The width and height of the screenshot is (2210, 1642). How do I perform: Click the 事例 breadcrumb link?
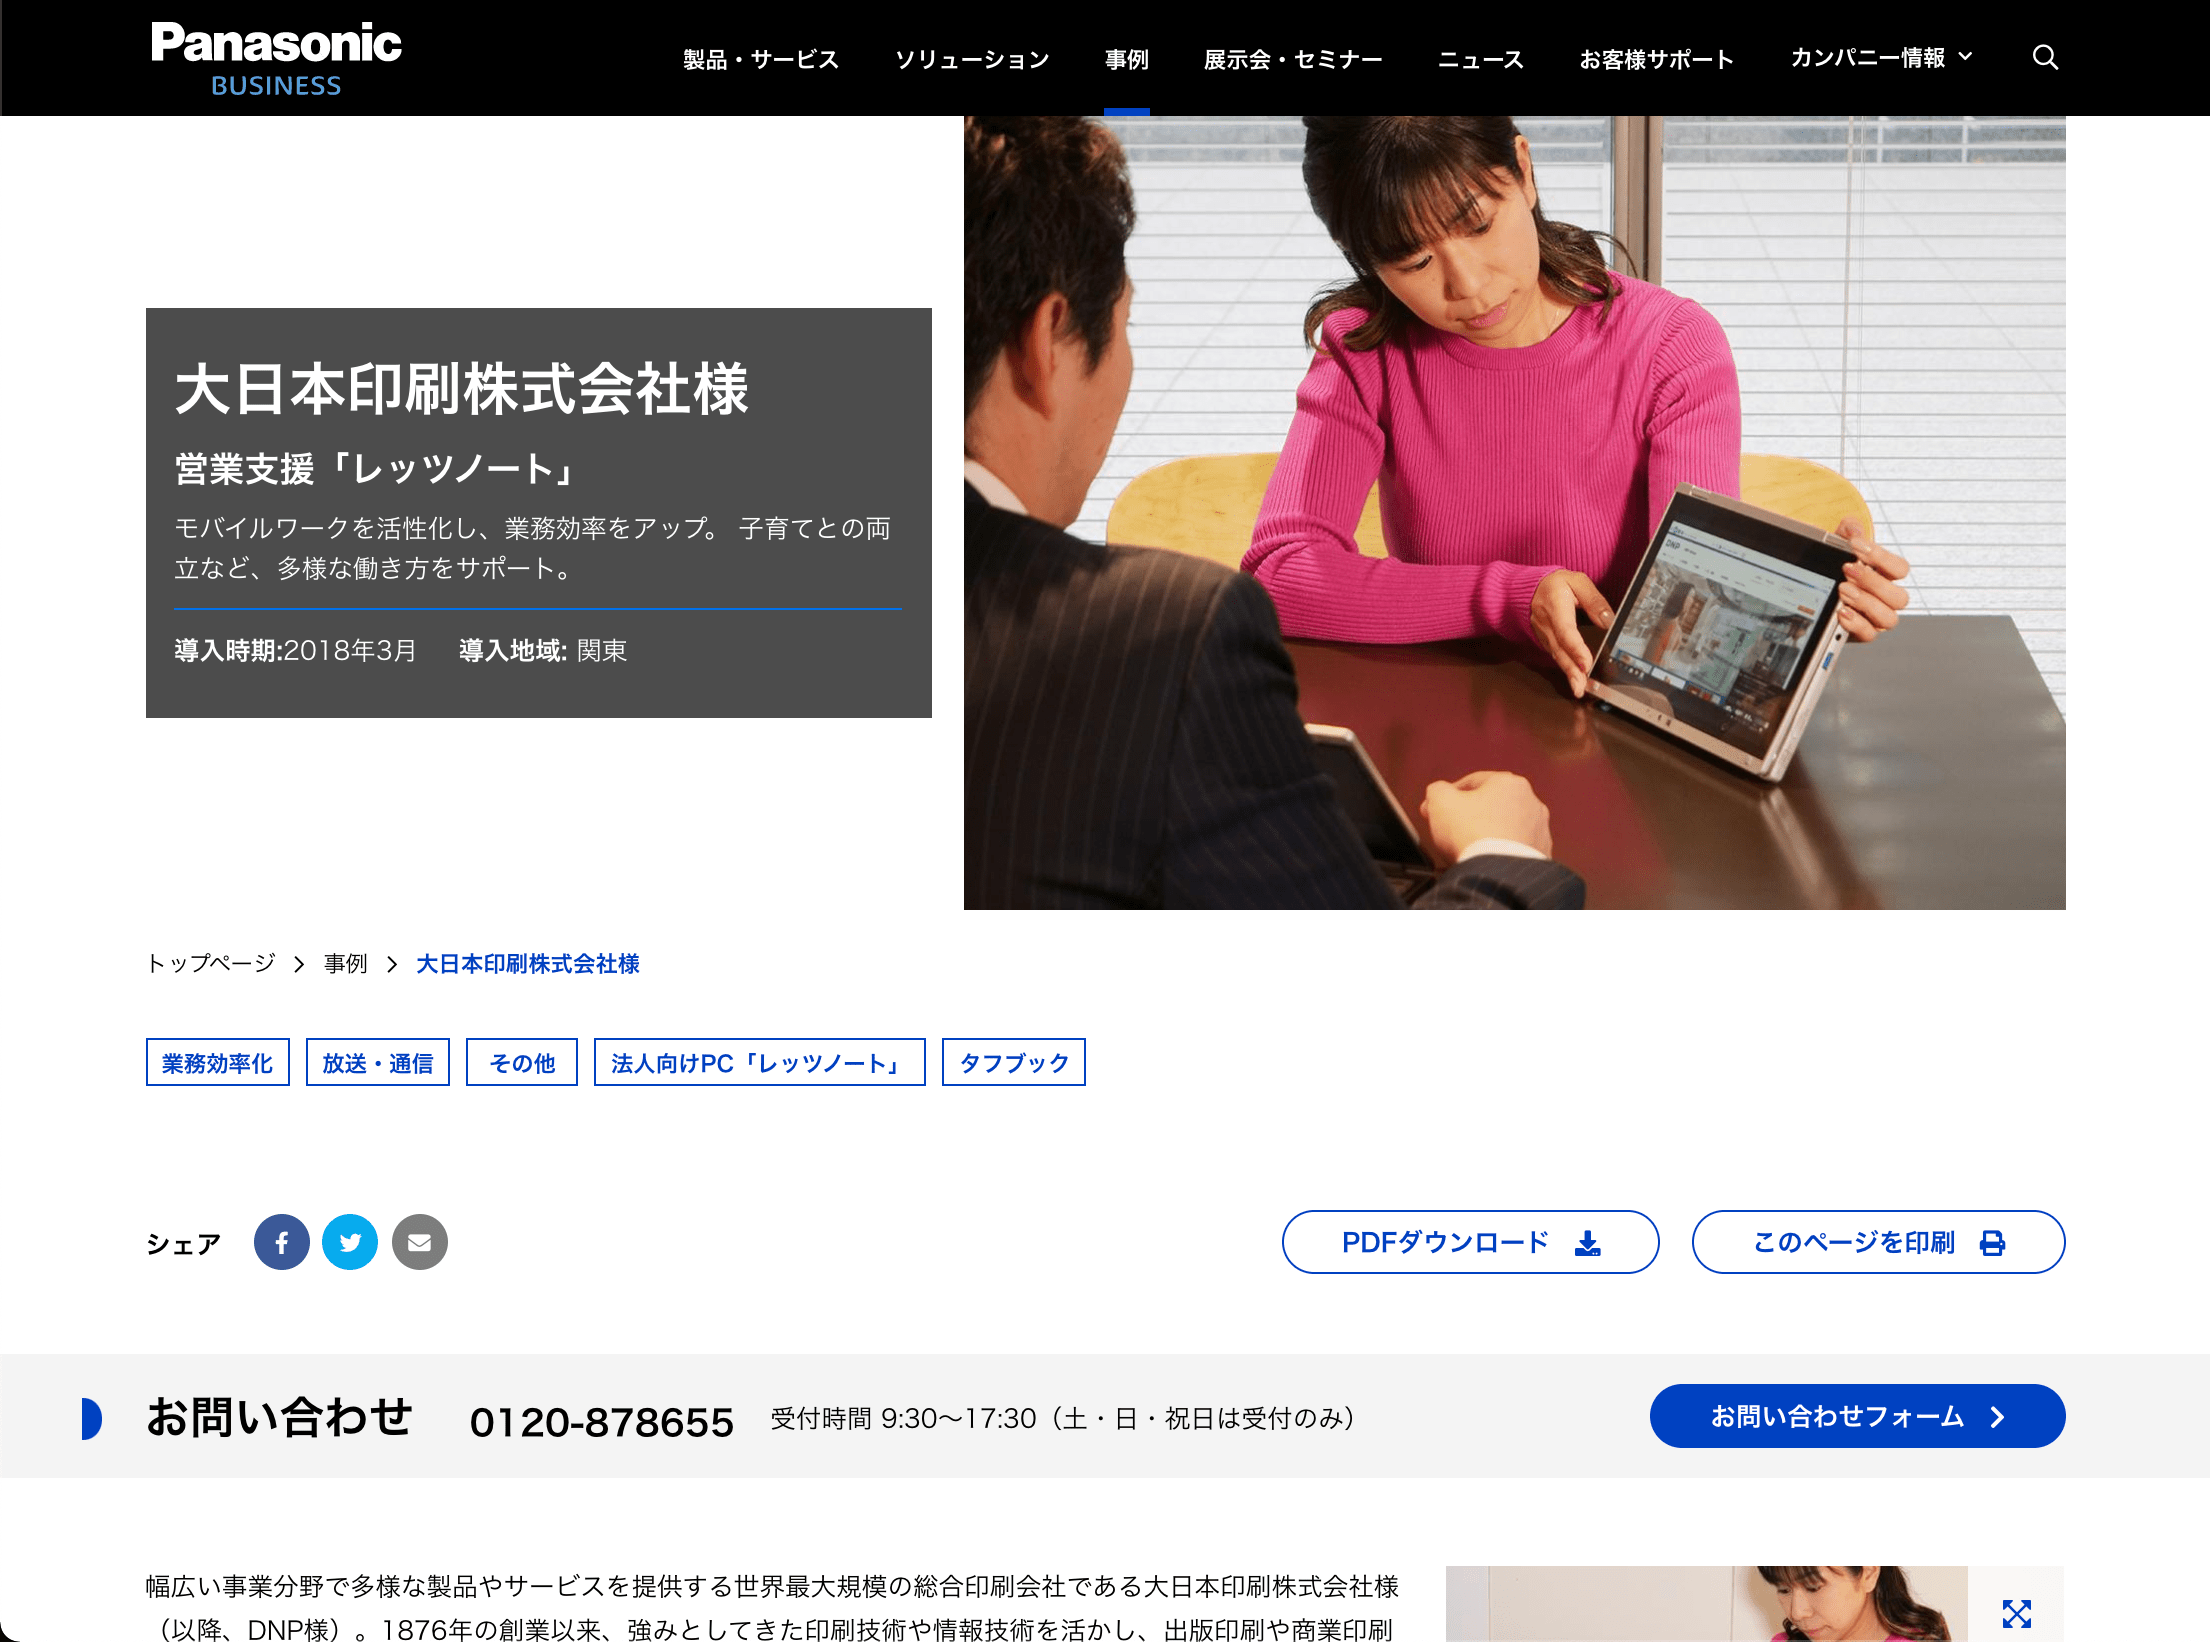346,963
